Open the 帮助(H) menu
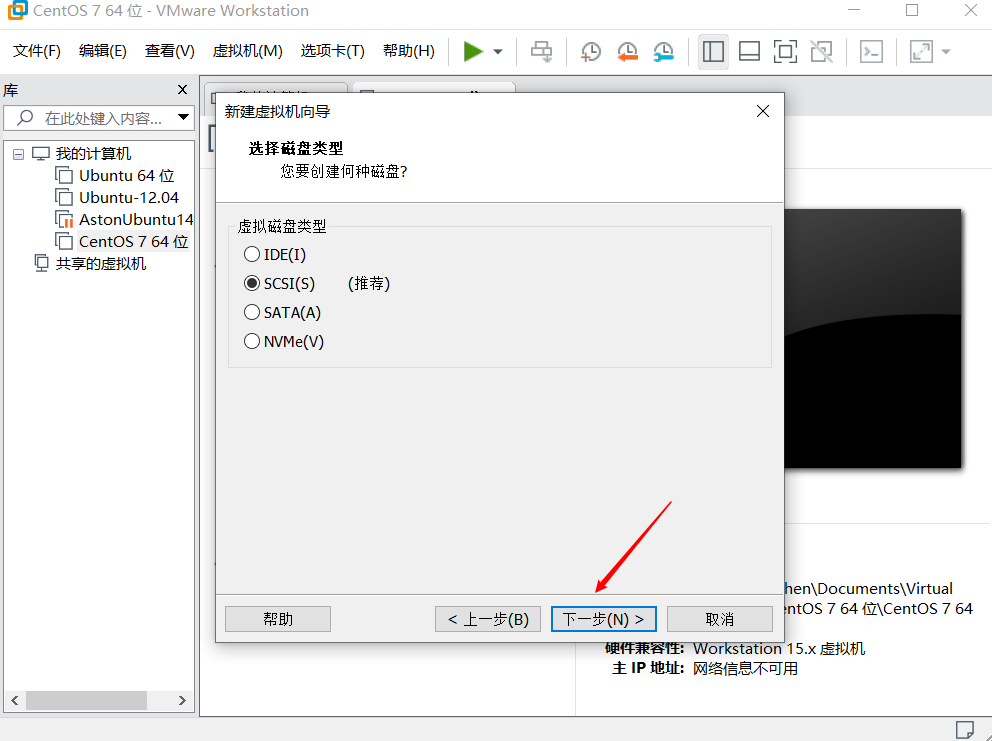 point(409,51)
